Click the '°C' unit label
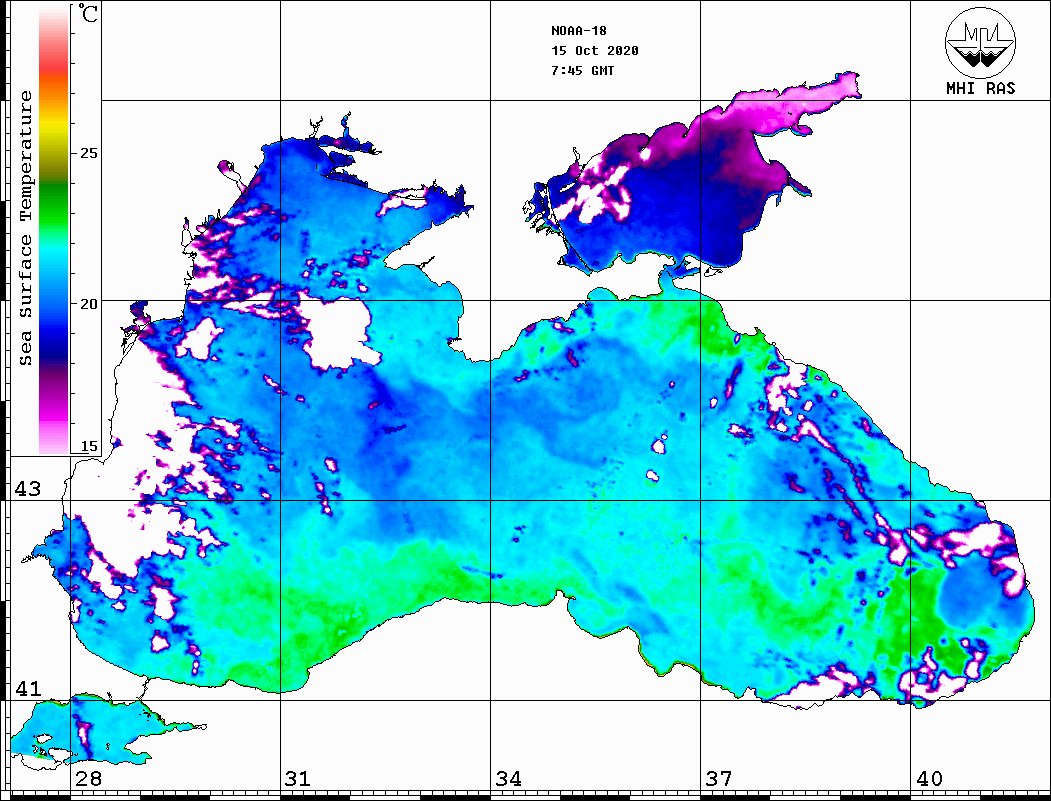The height and width of the screenshot is (801, 1051). click(87, 13)
